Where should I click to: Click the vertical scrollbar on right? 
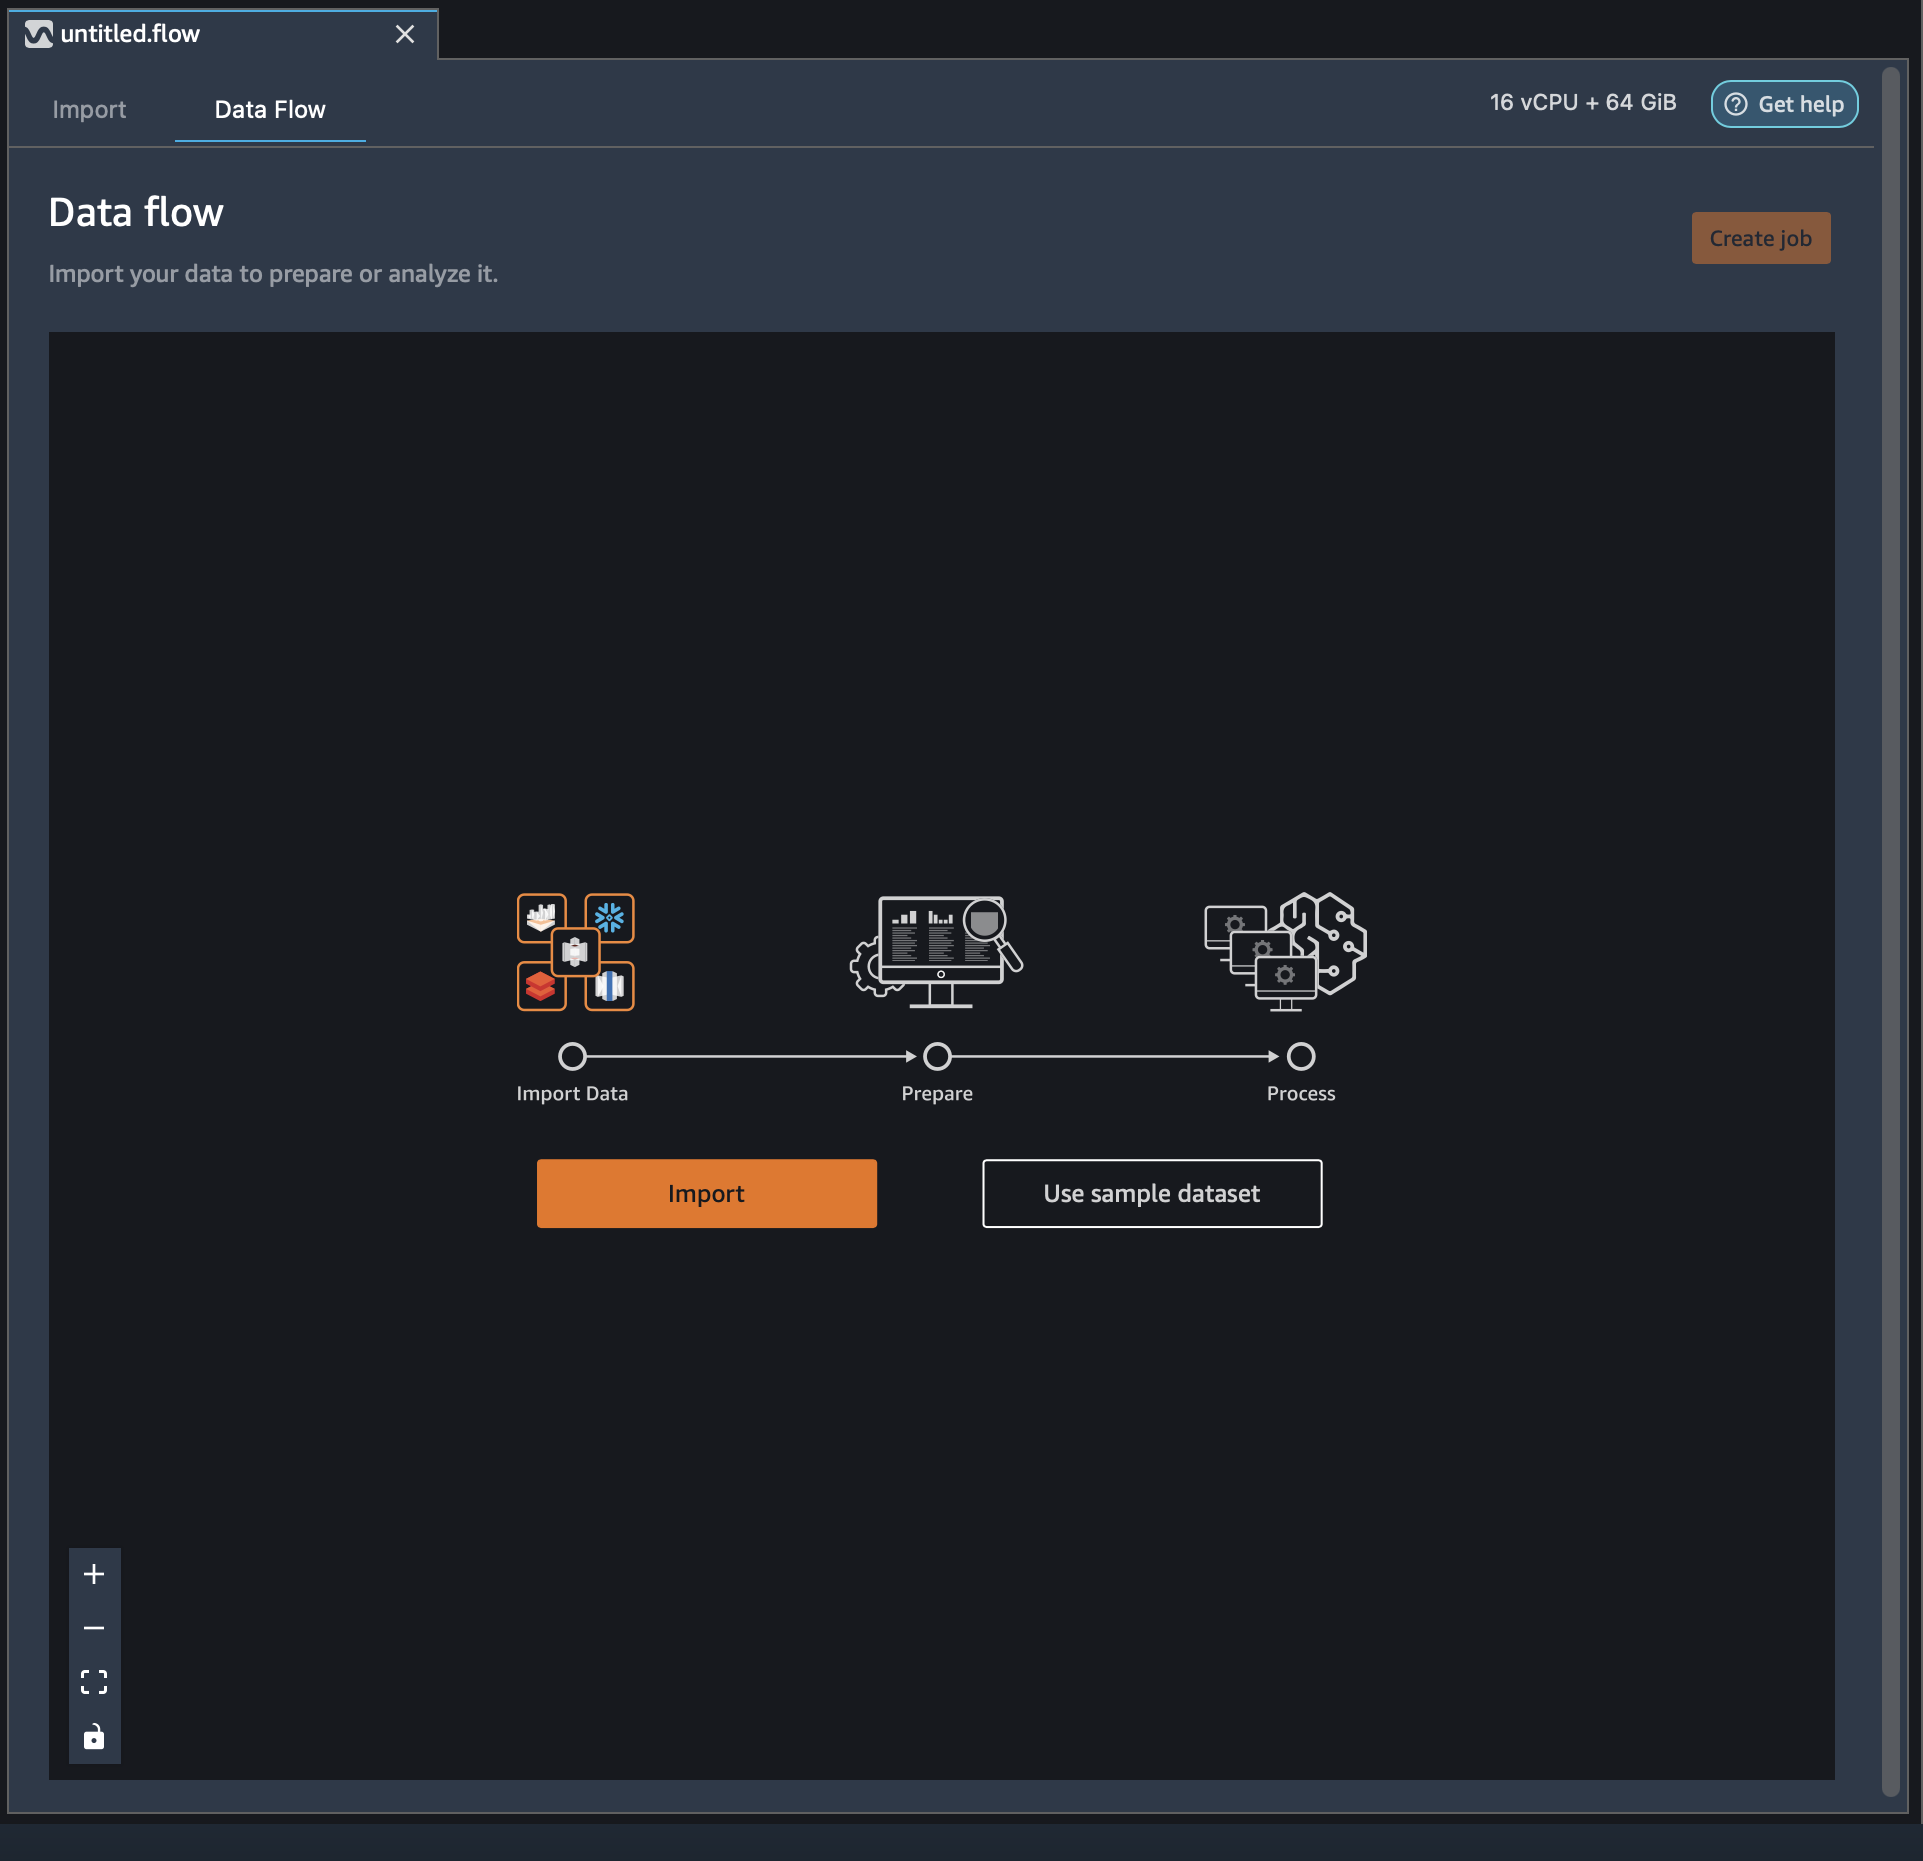pos(1889,930)
